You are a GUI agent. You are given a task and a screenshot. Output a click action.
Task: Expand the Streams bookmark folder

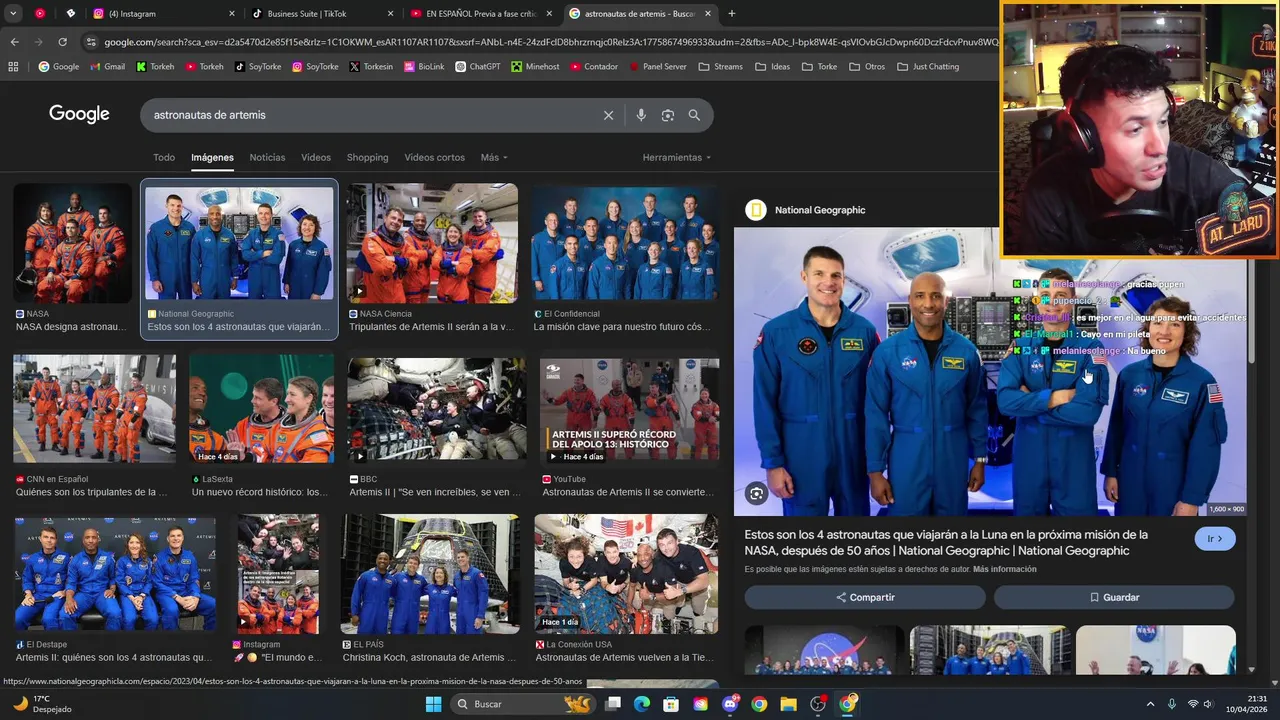tap(721, 67)
